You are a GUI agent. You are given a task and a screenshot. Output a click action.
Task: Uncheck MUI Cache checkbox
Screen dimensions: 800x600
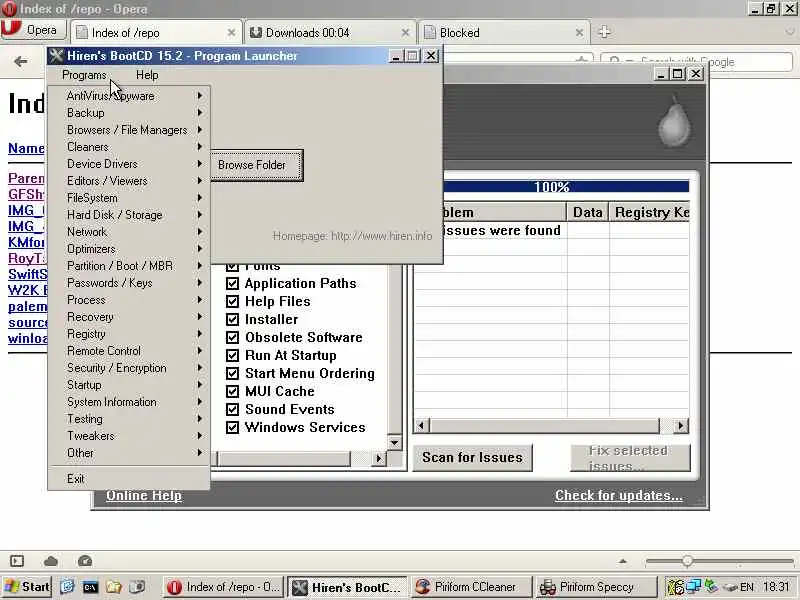pos(232,391)
